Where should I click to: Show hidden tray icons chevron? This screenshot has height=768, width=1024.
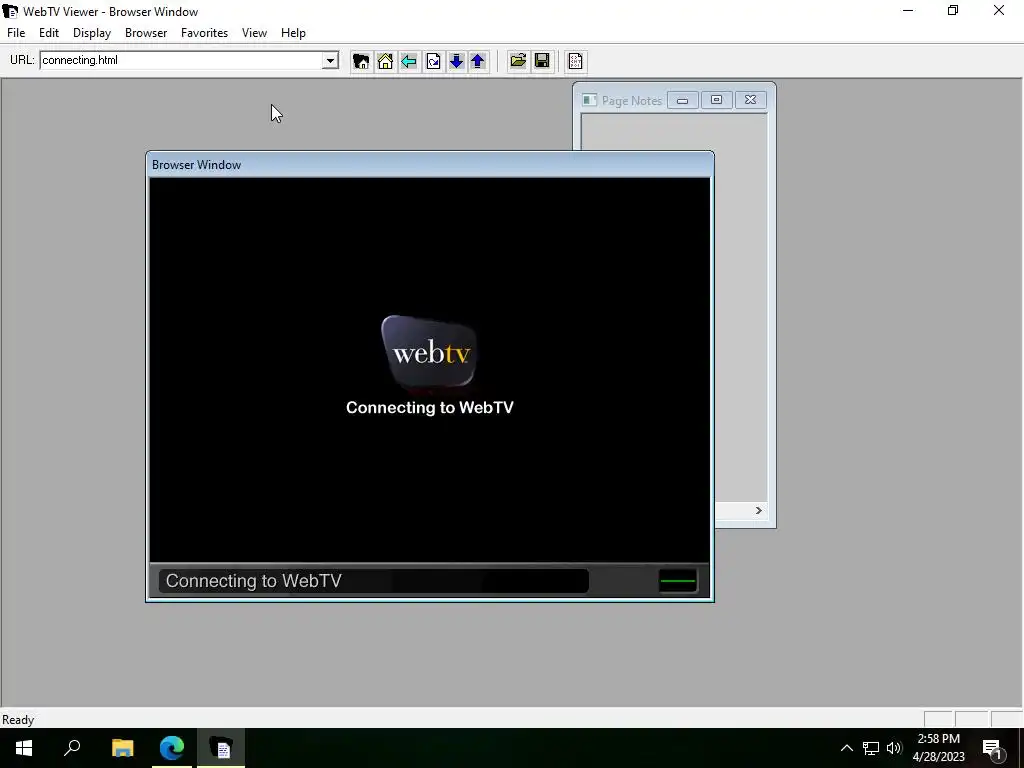[846, 748]
